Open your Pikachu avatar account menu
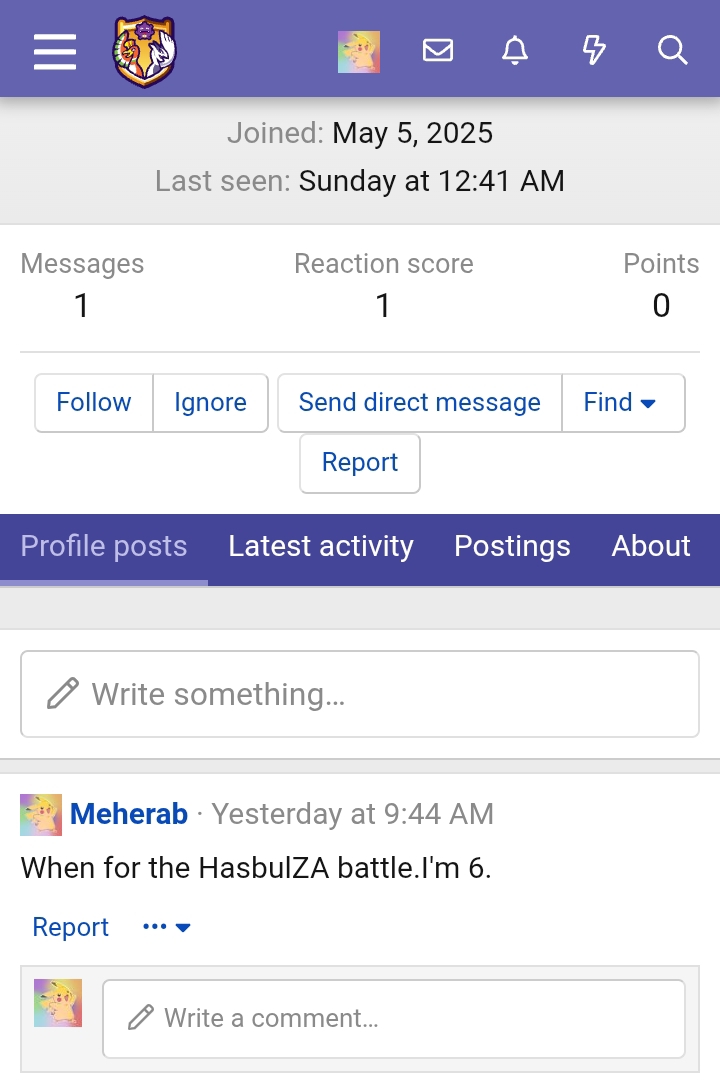720x1092 pixels. [x=358, y=51]
